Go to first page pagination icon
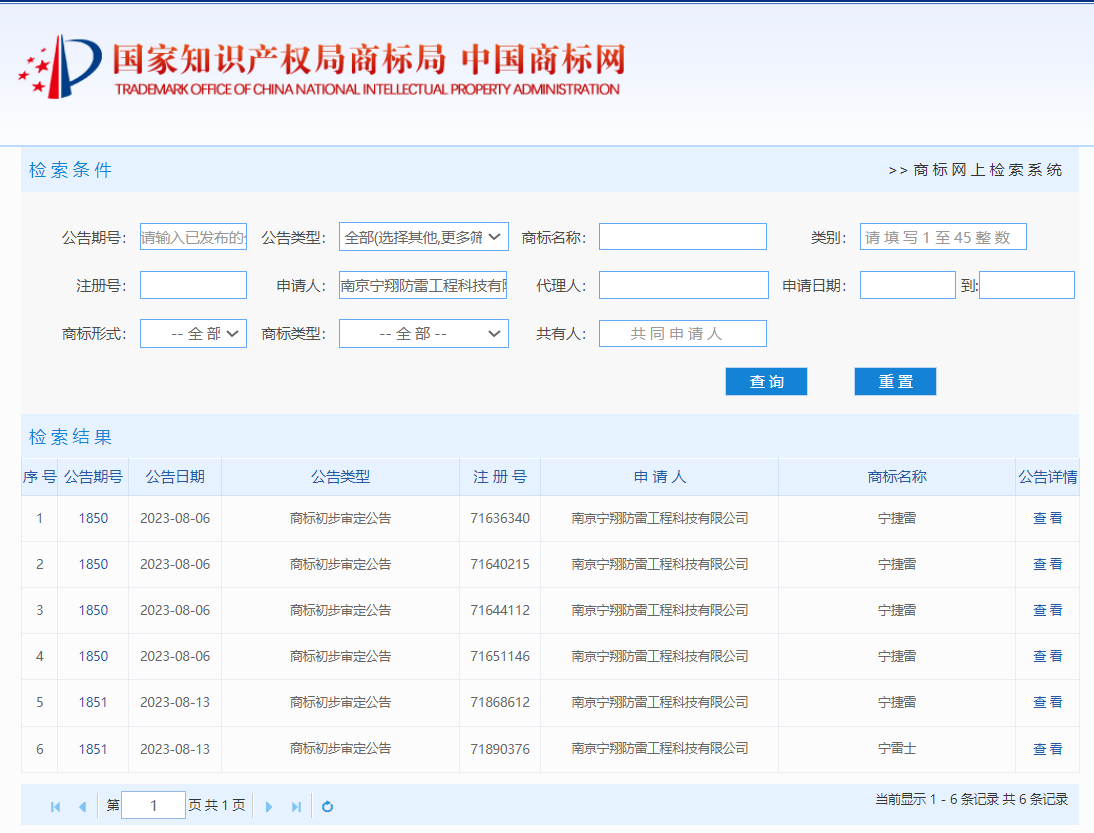The width and height of the screenshot is (1094, 833). pos(55,807)
